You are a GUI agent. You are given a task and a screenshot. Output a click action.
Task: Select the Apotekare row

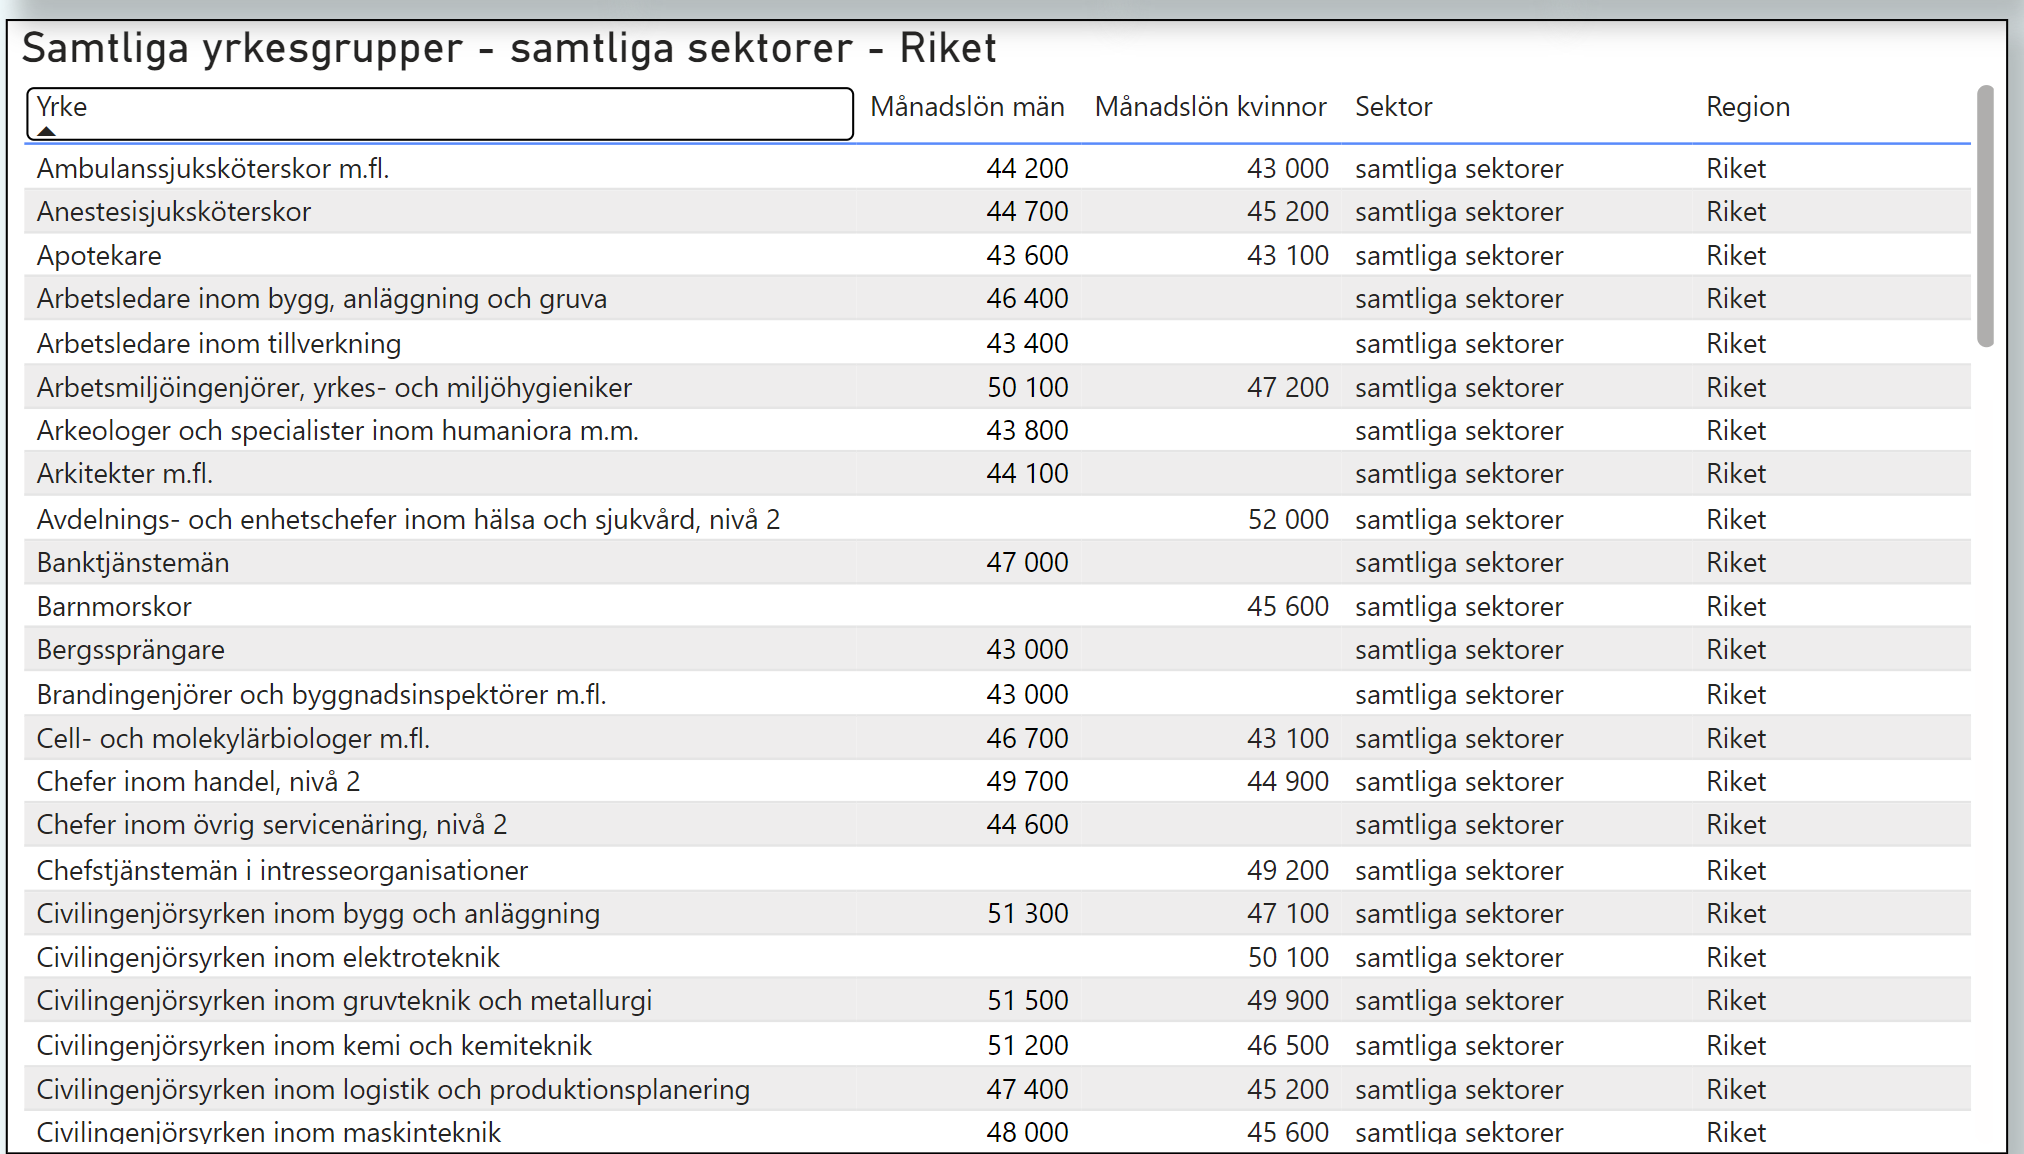click(x=99, y=256)
